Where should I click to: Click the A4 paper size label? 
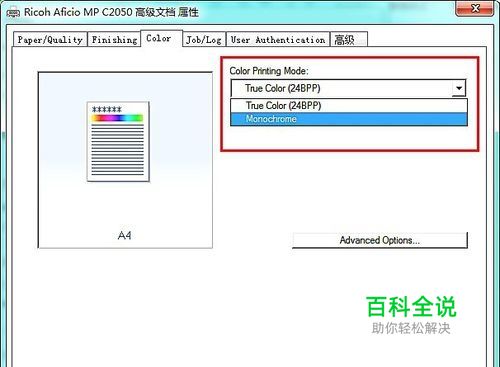click(124, 236)
